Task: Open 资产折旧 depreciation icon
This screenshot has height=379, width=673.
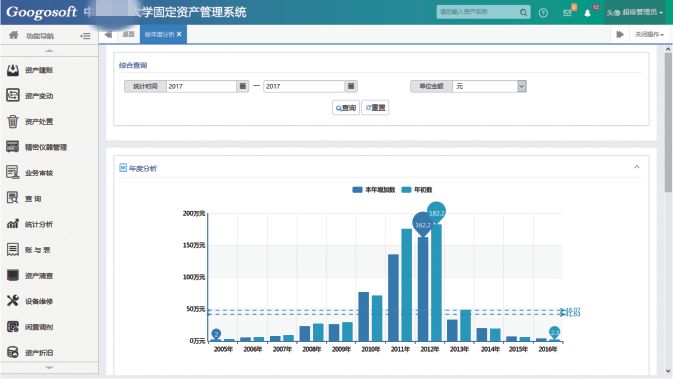Action: pyautogui.click(x=13, y=352)
